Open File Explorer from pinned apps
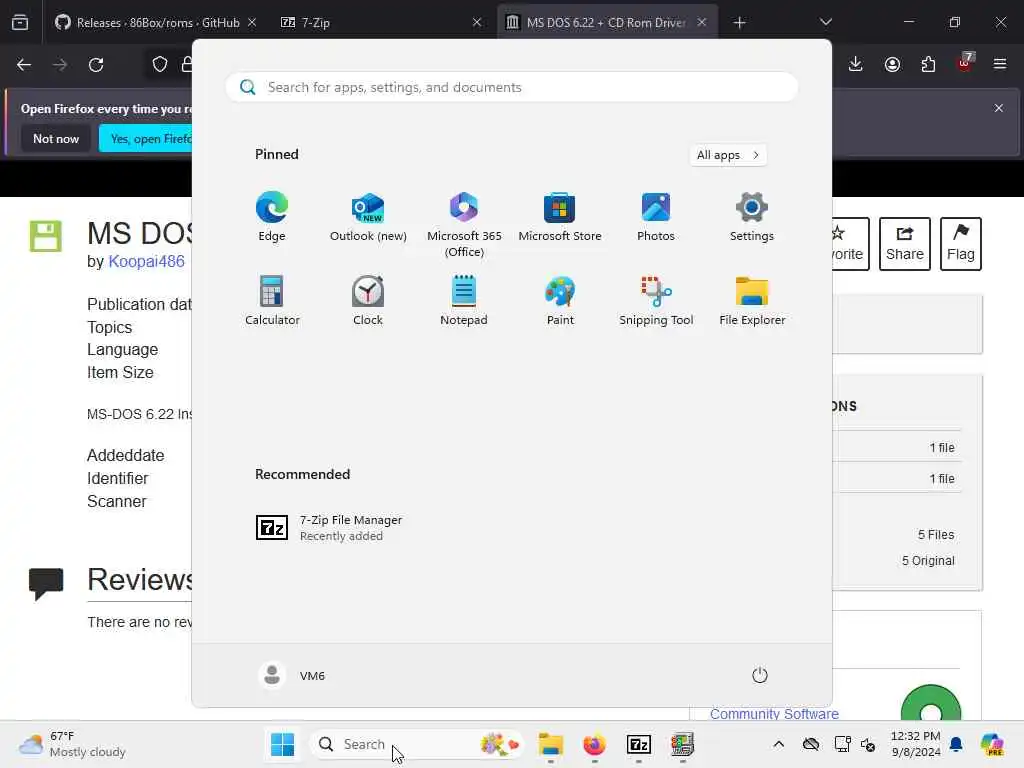Image resolution: width=1024 pixels, height=768 pixels. pos(752,300)
